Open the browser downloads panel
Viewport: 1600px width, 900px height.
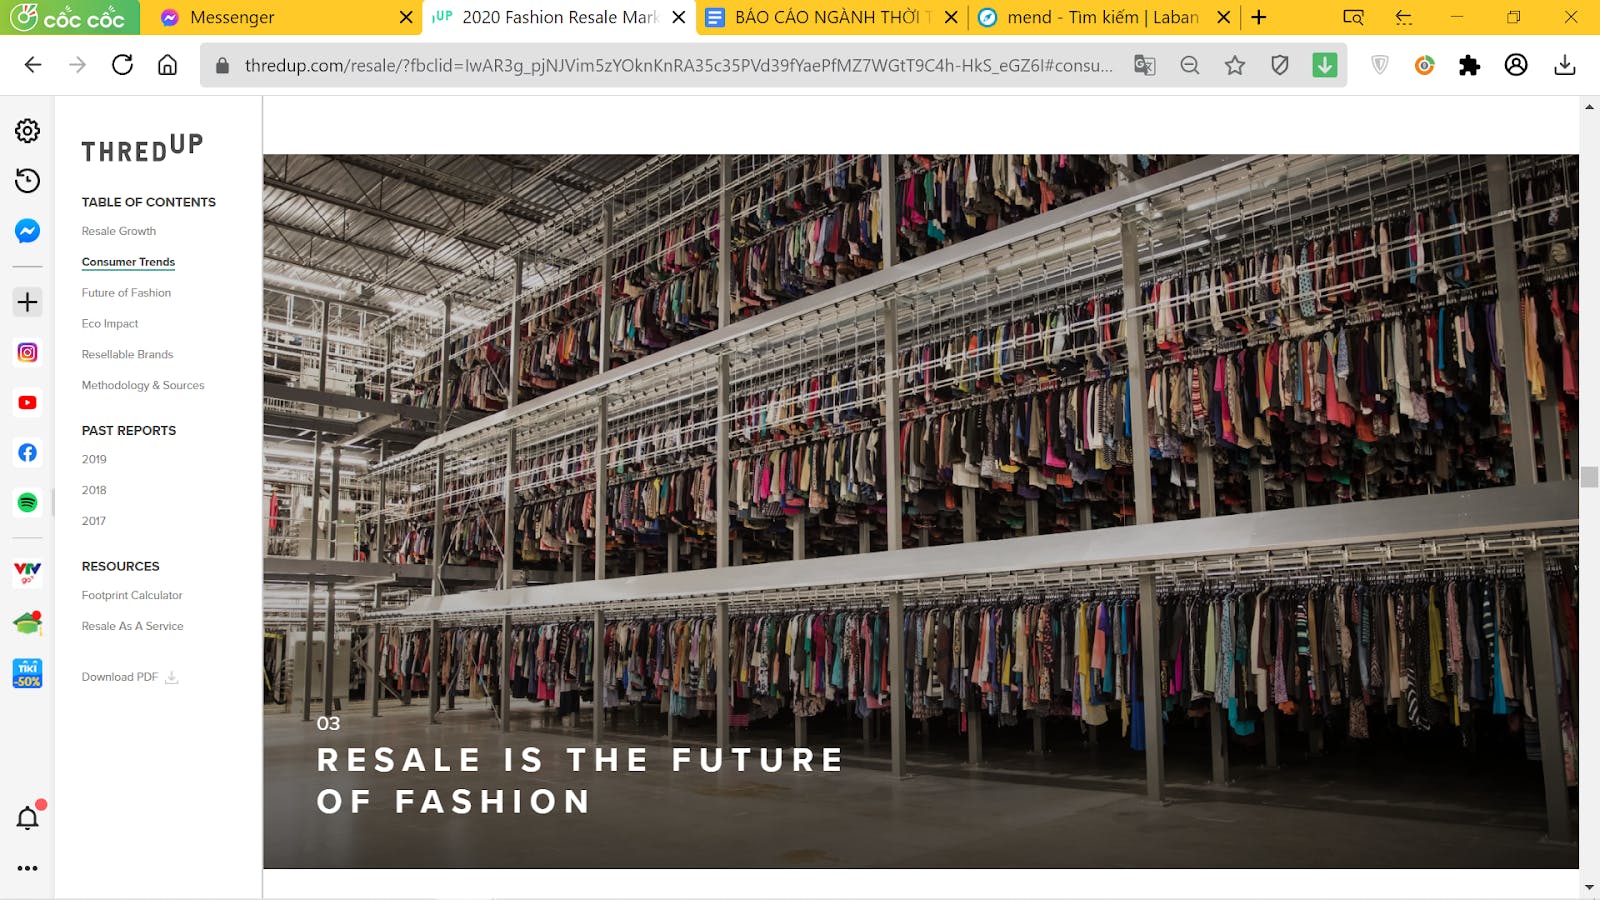click(x=1565, y=65)
